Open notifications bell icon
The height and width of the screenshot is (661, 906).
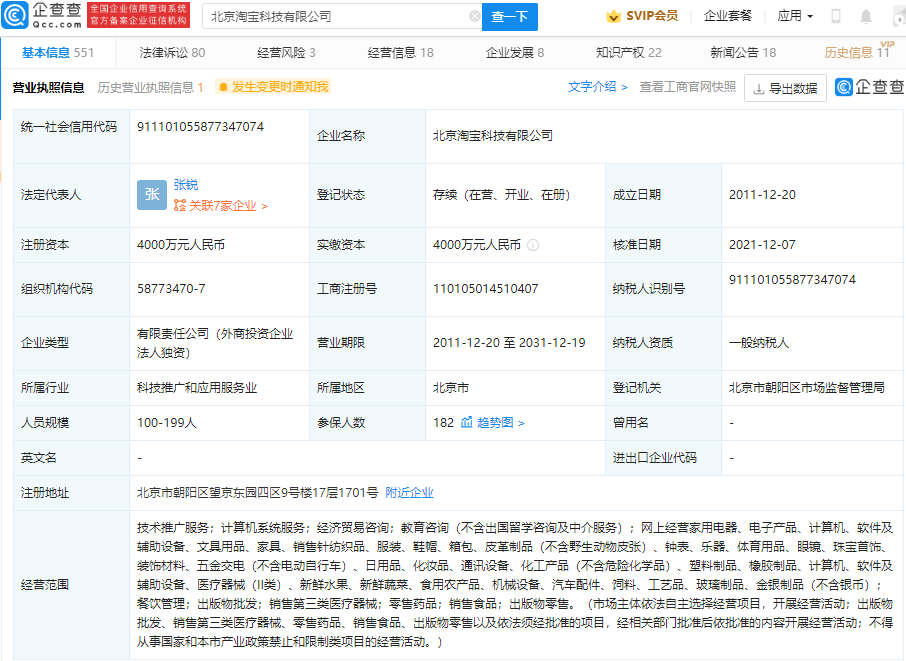pyautogui.click(x=866, y=16)
